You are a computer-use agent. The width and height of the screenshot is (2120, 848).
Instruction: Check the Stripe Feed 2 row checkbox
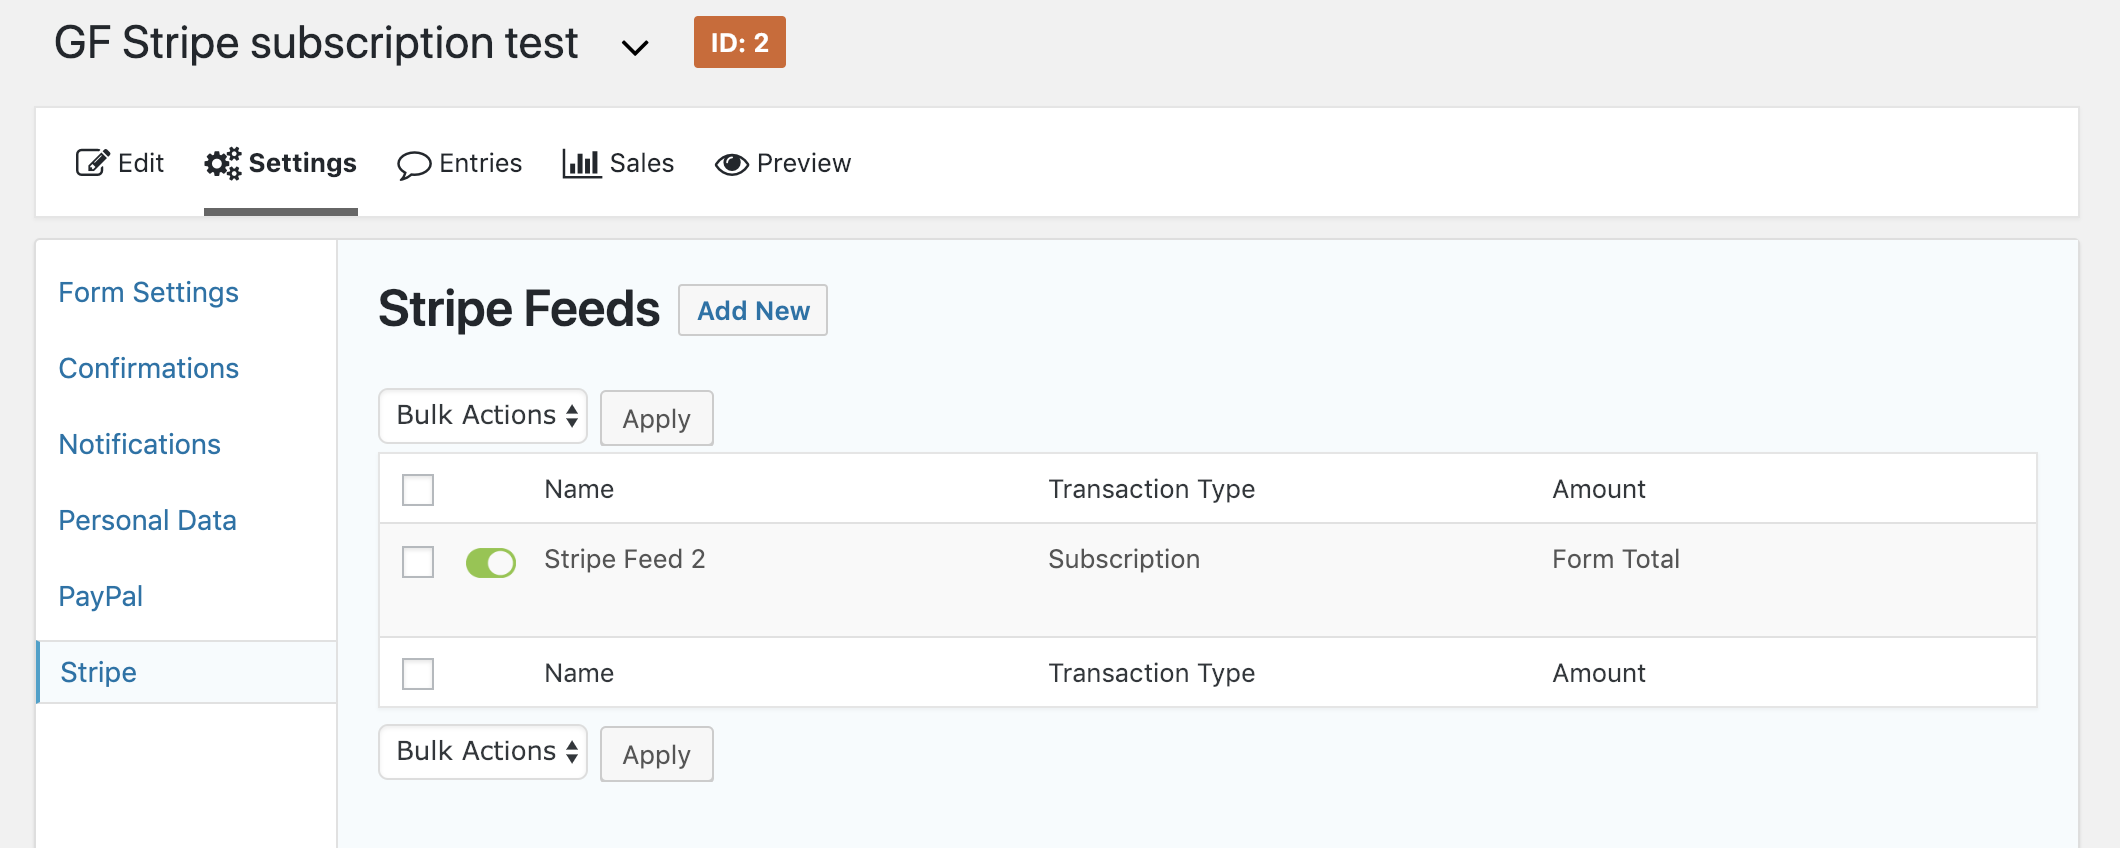point(418,562)
